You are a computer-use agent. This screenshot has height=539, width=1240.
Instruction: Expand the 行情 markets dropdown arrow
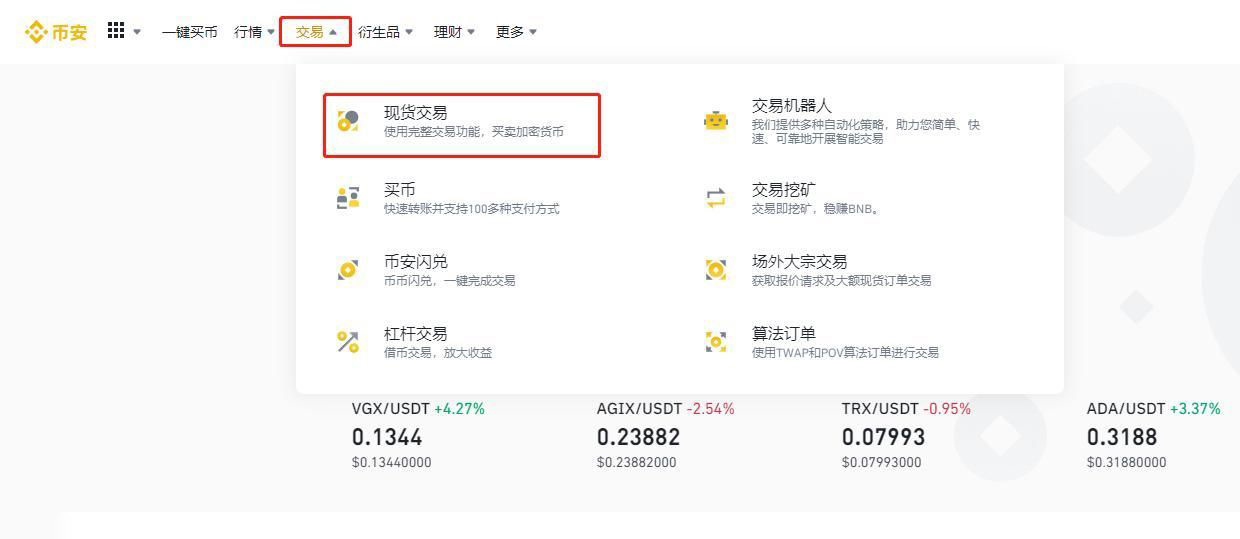click(271, 32)
